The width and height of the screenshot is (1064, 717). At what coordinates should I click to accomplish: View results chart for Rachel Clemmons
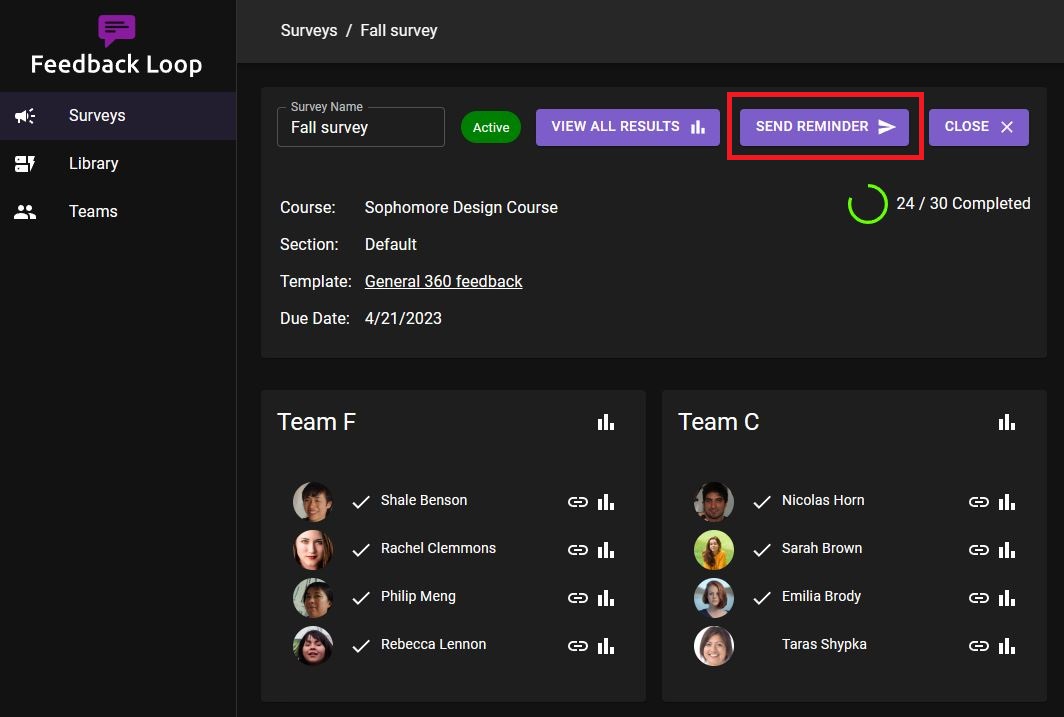(606, 550)
